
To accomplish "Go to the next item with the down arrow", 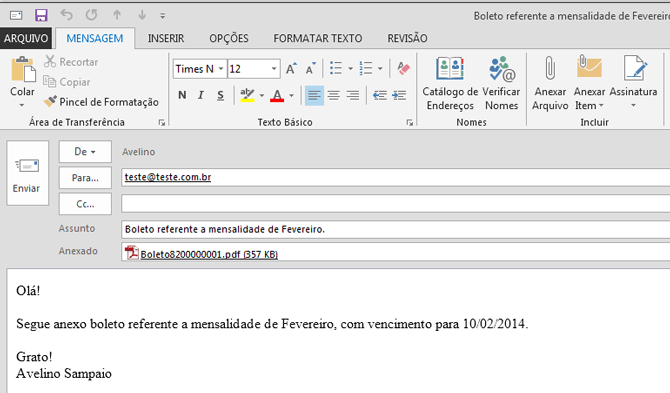I will pos(142,15).
